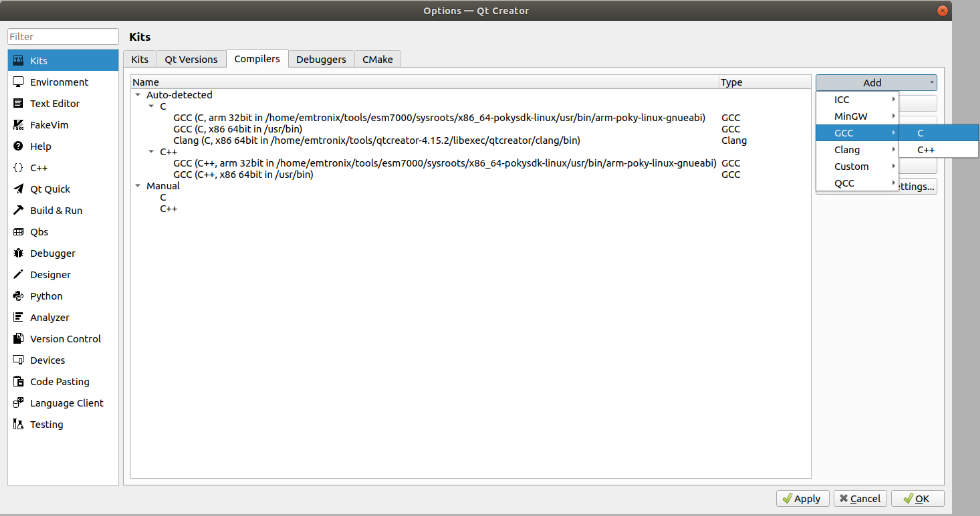The width and height of the screenshot is (980, 516).
Task: Confirm with the OK button
Action: click(x=918, y=499)
